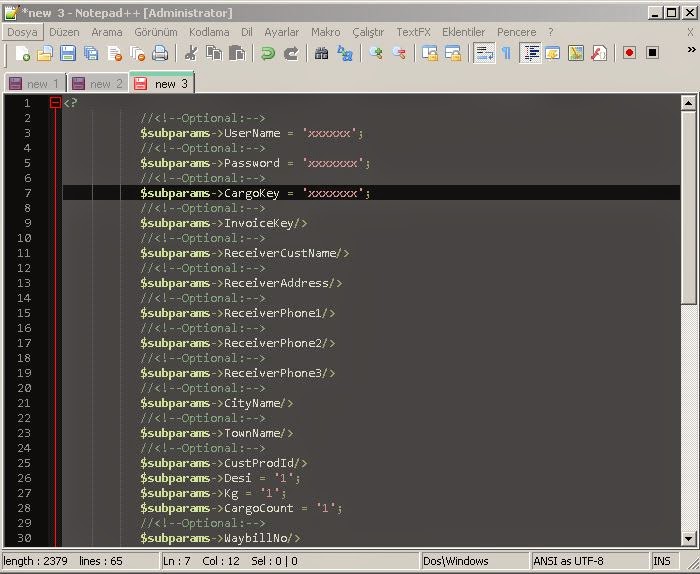Close the current document icon
The height and width of the screenshot is (574, 700).
point(114,53)
